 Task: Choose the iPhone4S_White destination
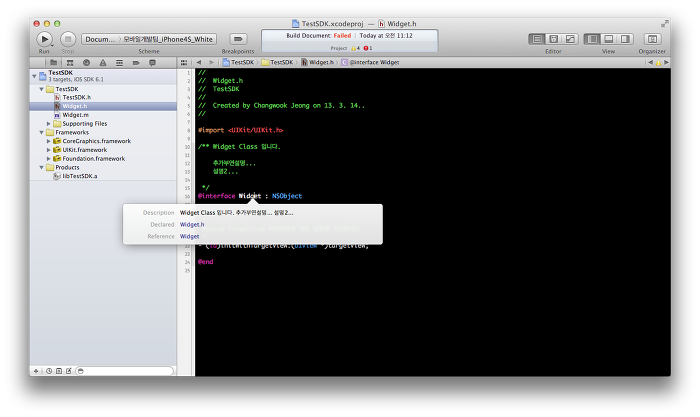pos(168,39)
